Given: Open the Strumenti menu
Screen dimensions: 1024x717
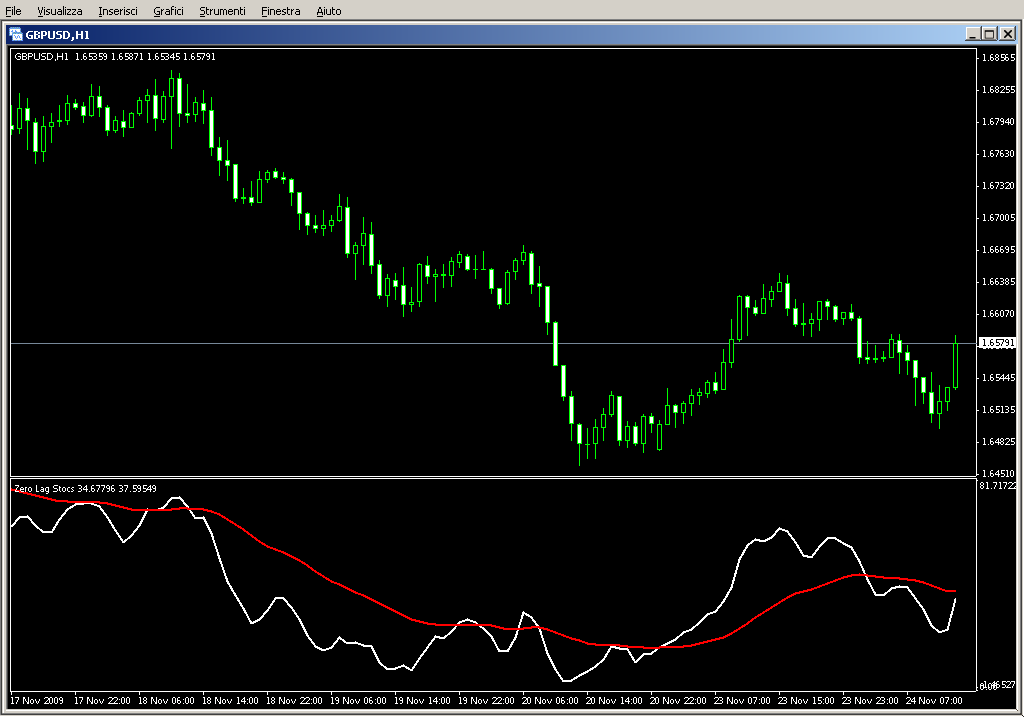Looking at the screenshot, I should pos(222,11).
